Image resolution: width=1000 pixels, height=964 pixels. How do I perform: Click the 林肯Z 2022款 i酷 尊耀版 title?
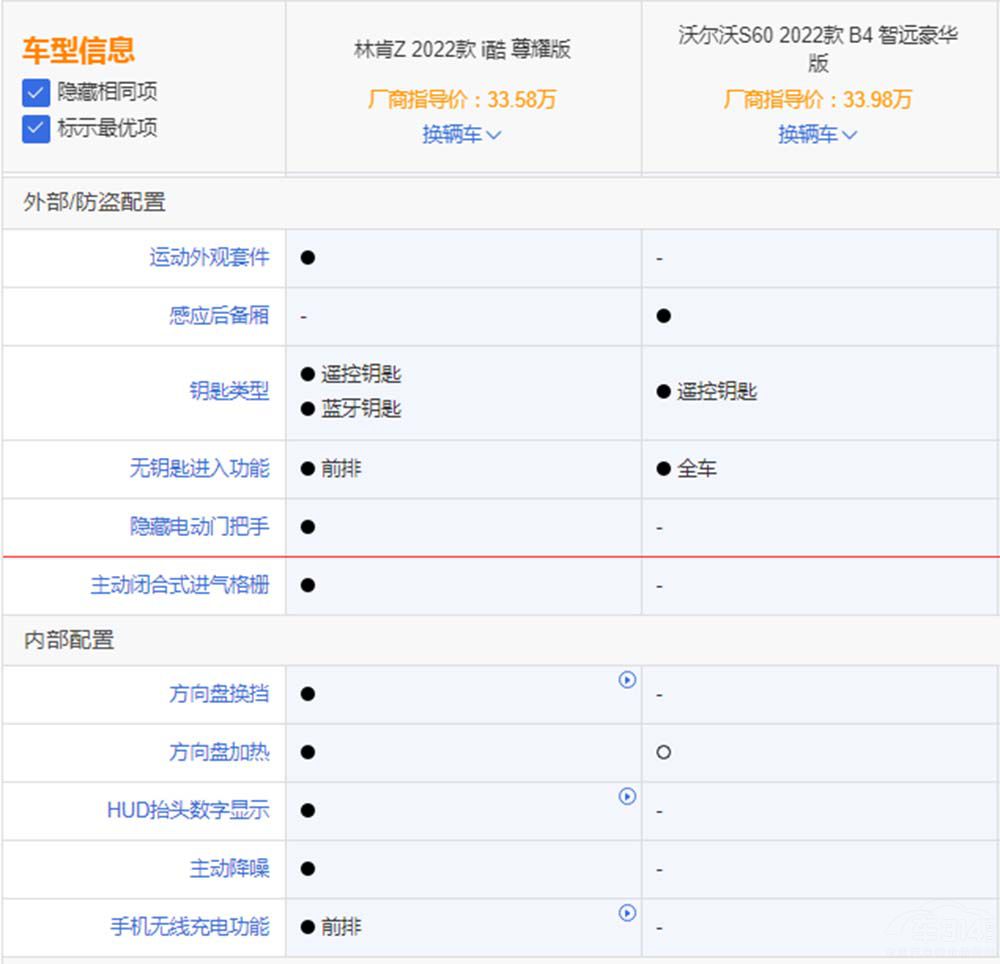(x=462, y=50)
